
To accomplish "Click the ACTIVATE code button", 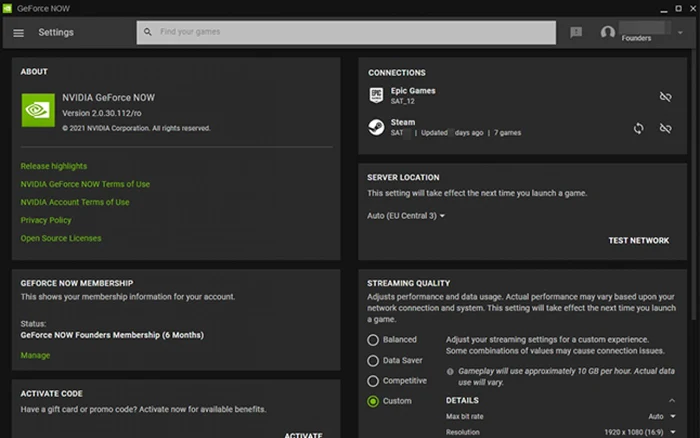I will [x=303, y=434].
